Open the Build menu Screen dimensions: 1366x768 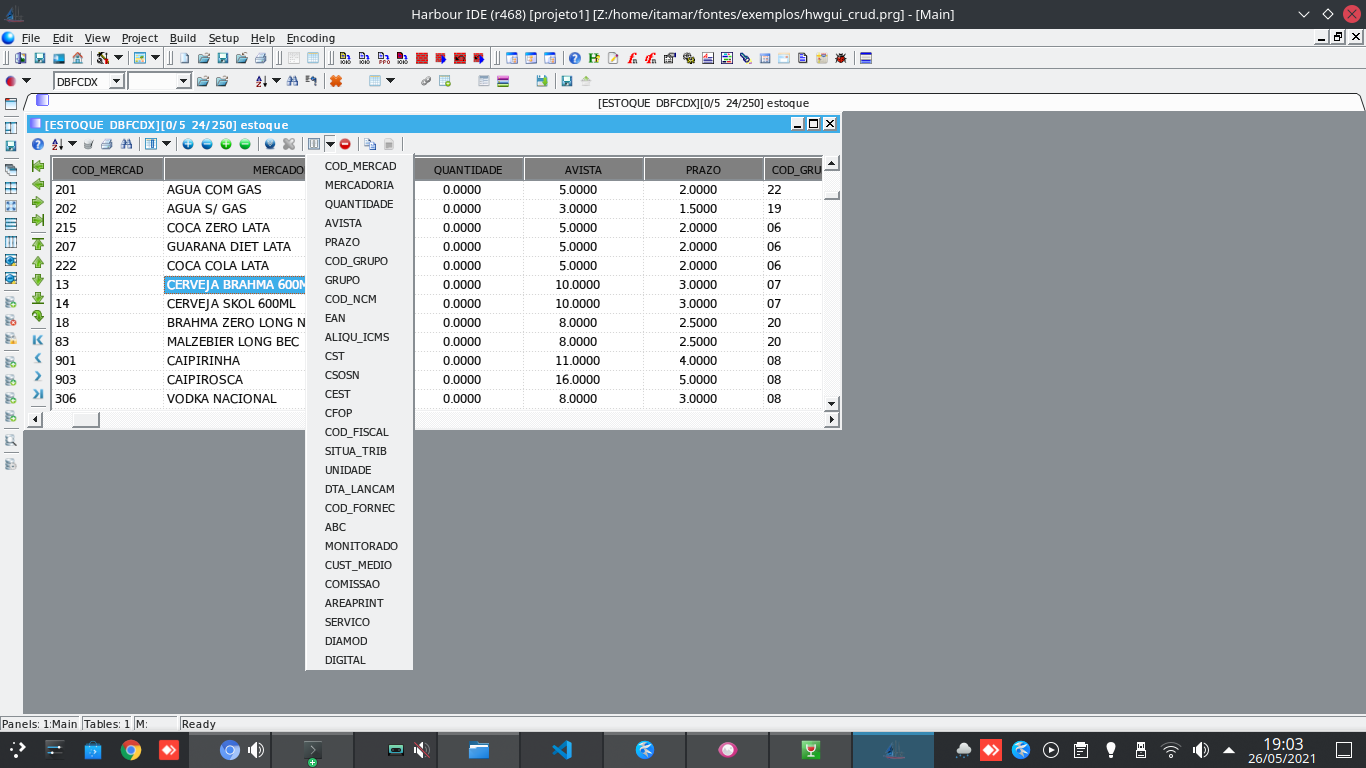pyautogui.click(x=183, y=38)
